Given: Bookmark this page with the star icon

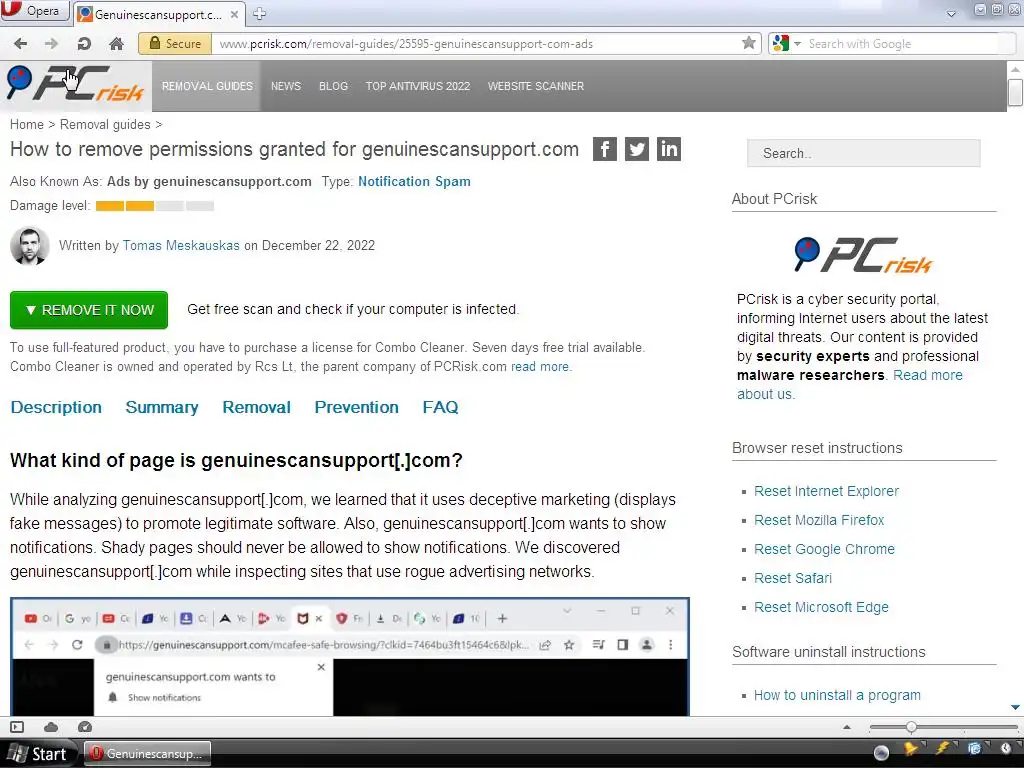Looking at the screenshot, I should pos(749,43).
